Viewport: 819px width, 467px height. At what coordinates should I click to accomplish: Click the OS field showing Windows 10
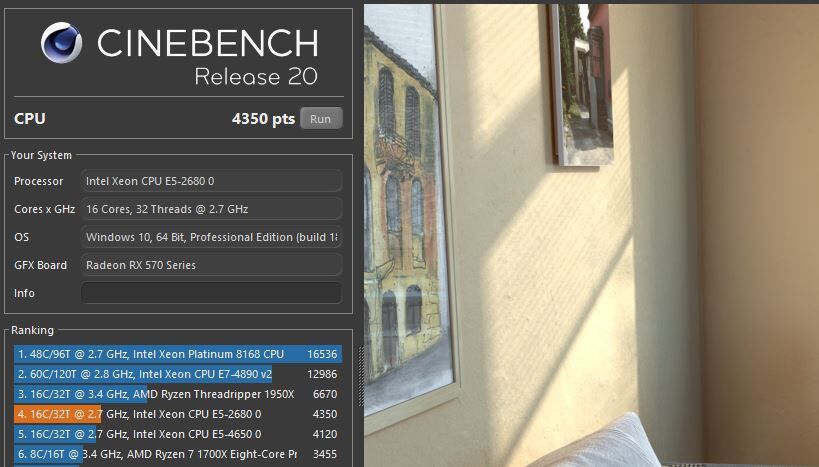[x=212, y=237]
